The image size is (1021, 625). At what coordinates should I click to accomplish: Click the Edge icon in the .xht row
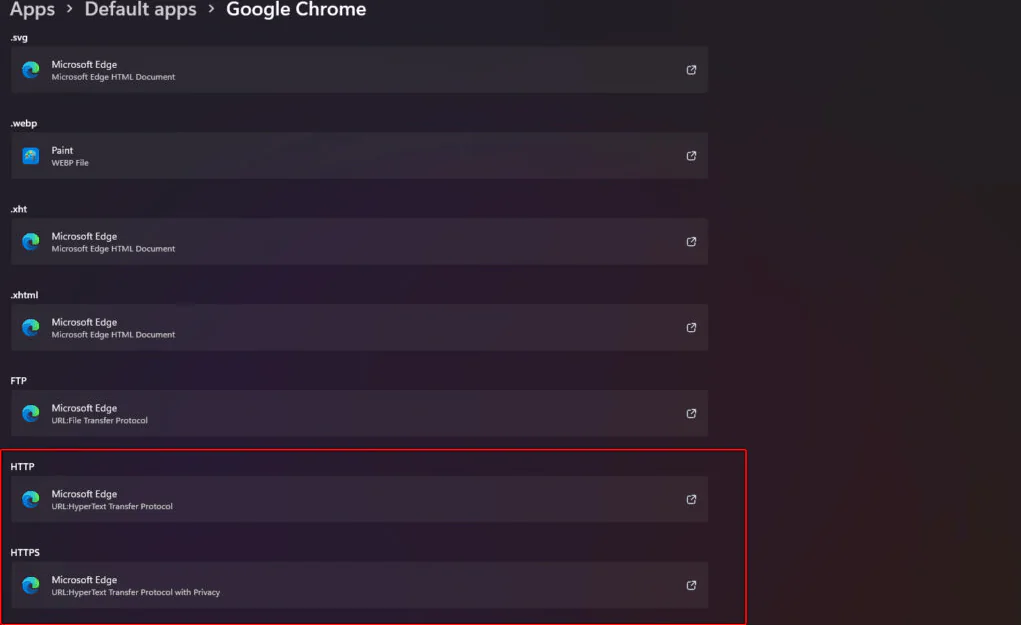click(x=31, y=242)
